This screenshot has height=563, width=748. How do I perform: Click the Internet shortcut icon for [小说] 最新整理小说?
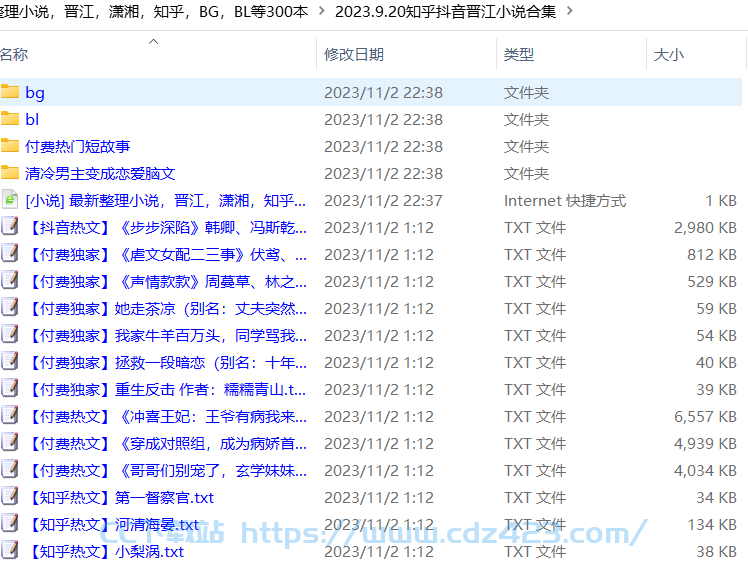(10, 200)
